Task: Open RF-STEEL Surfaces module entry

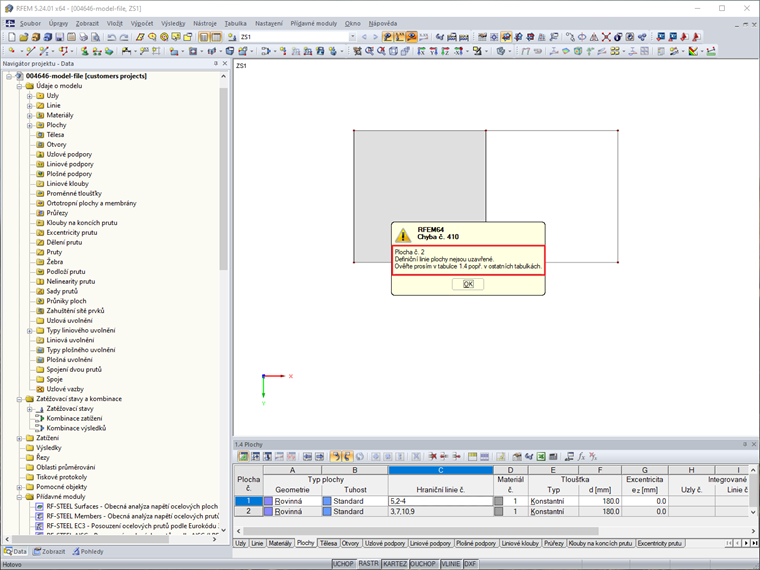Action: [x=132, y=506]
